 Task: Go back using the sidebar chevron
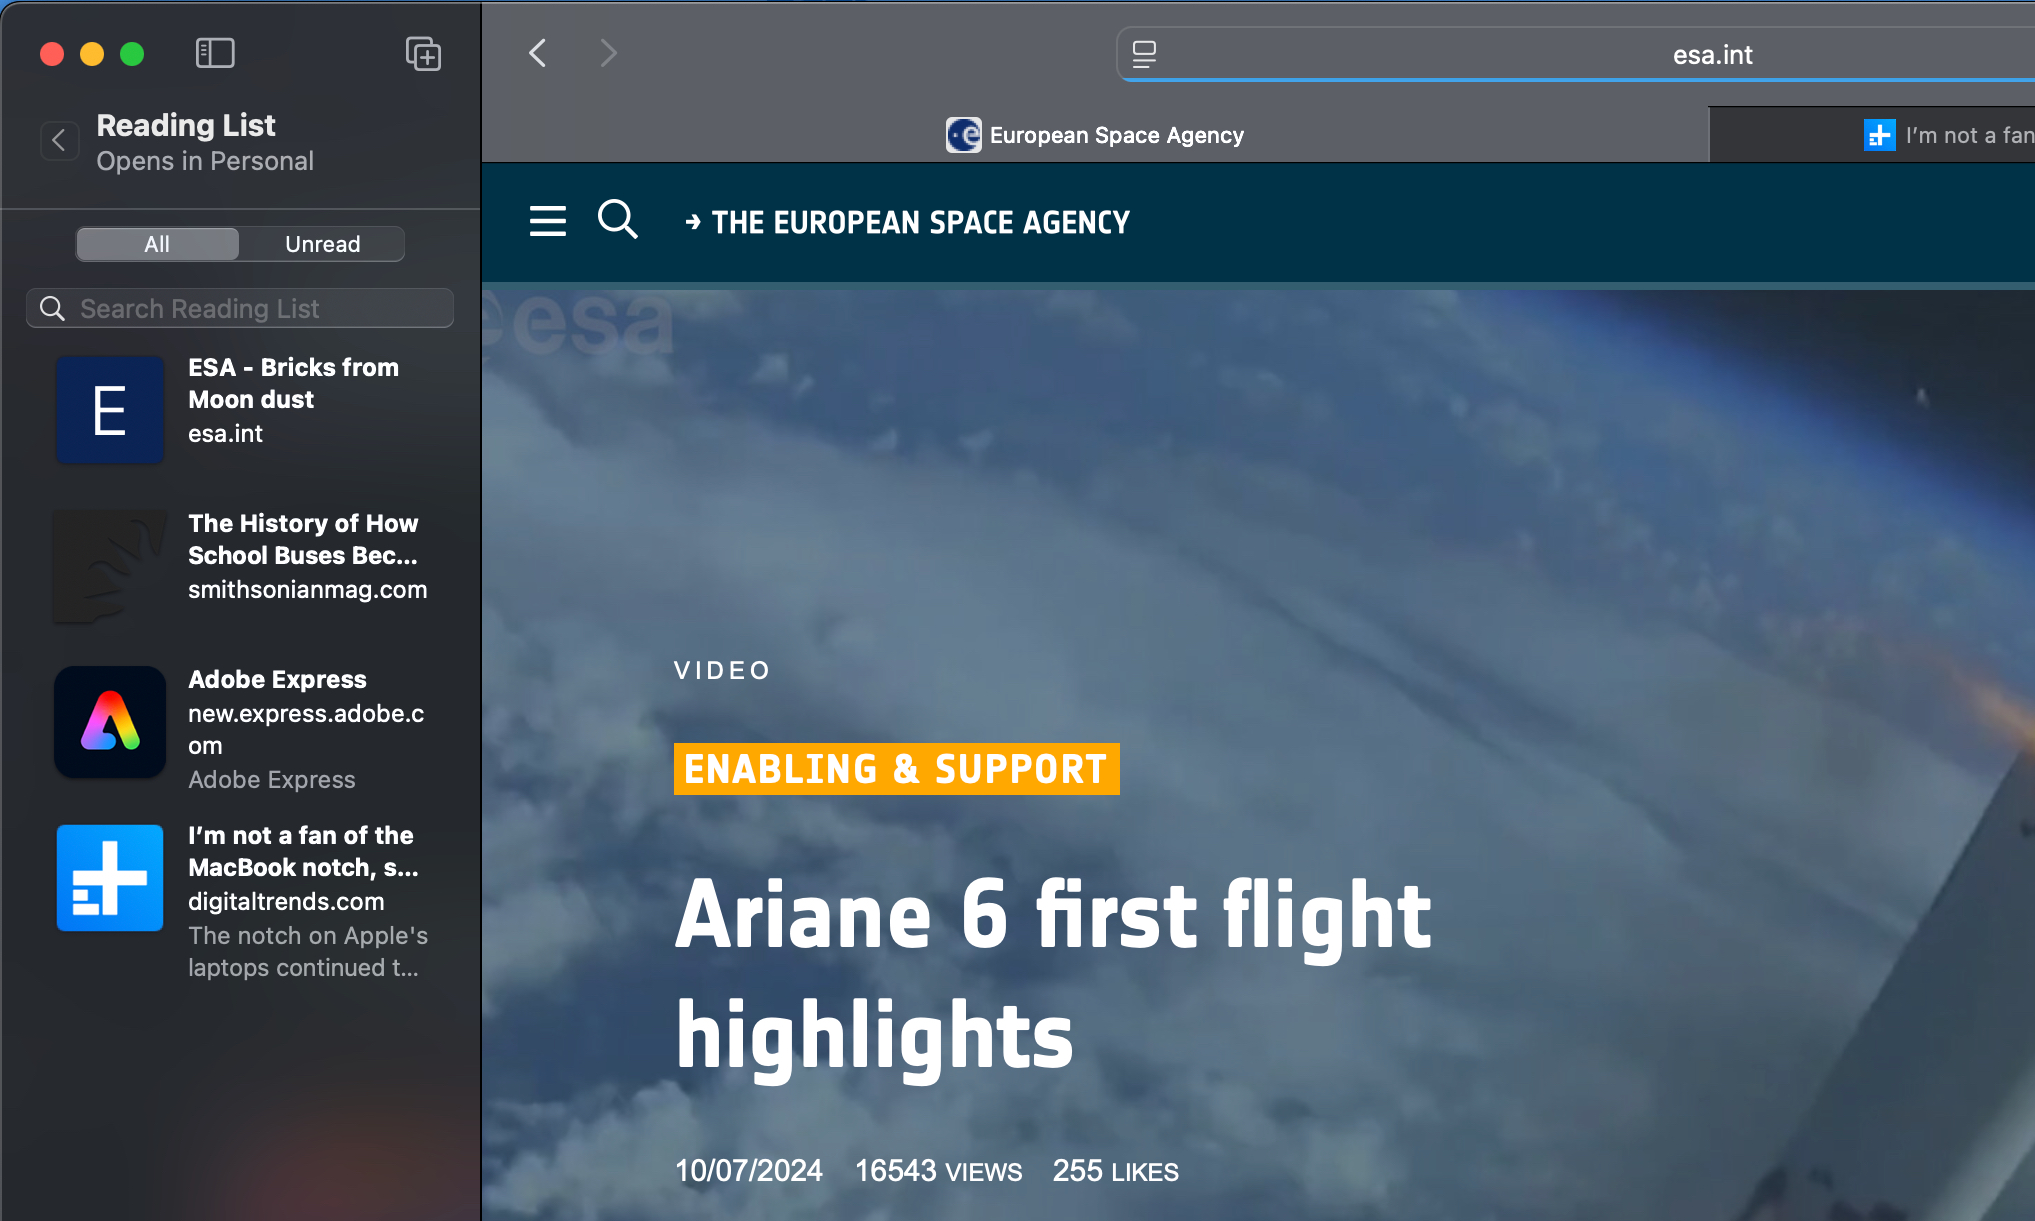pyautogui.click(x=59, y=141)
